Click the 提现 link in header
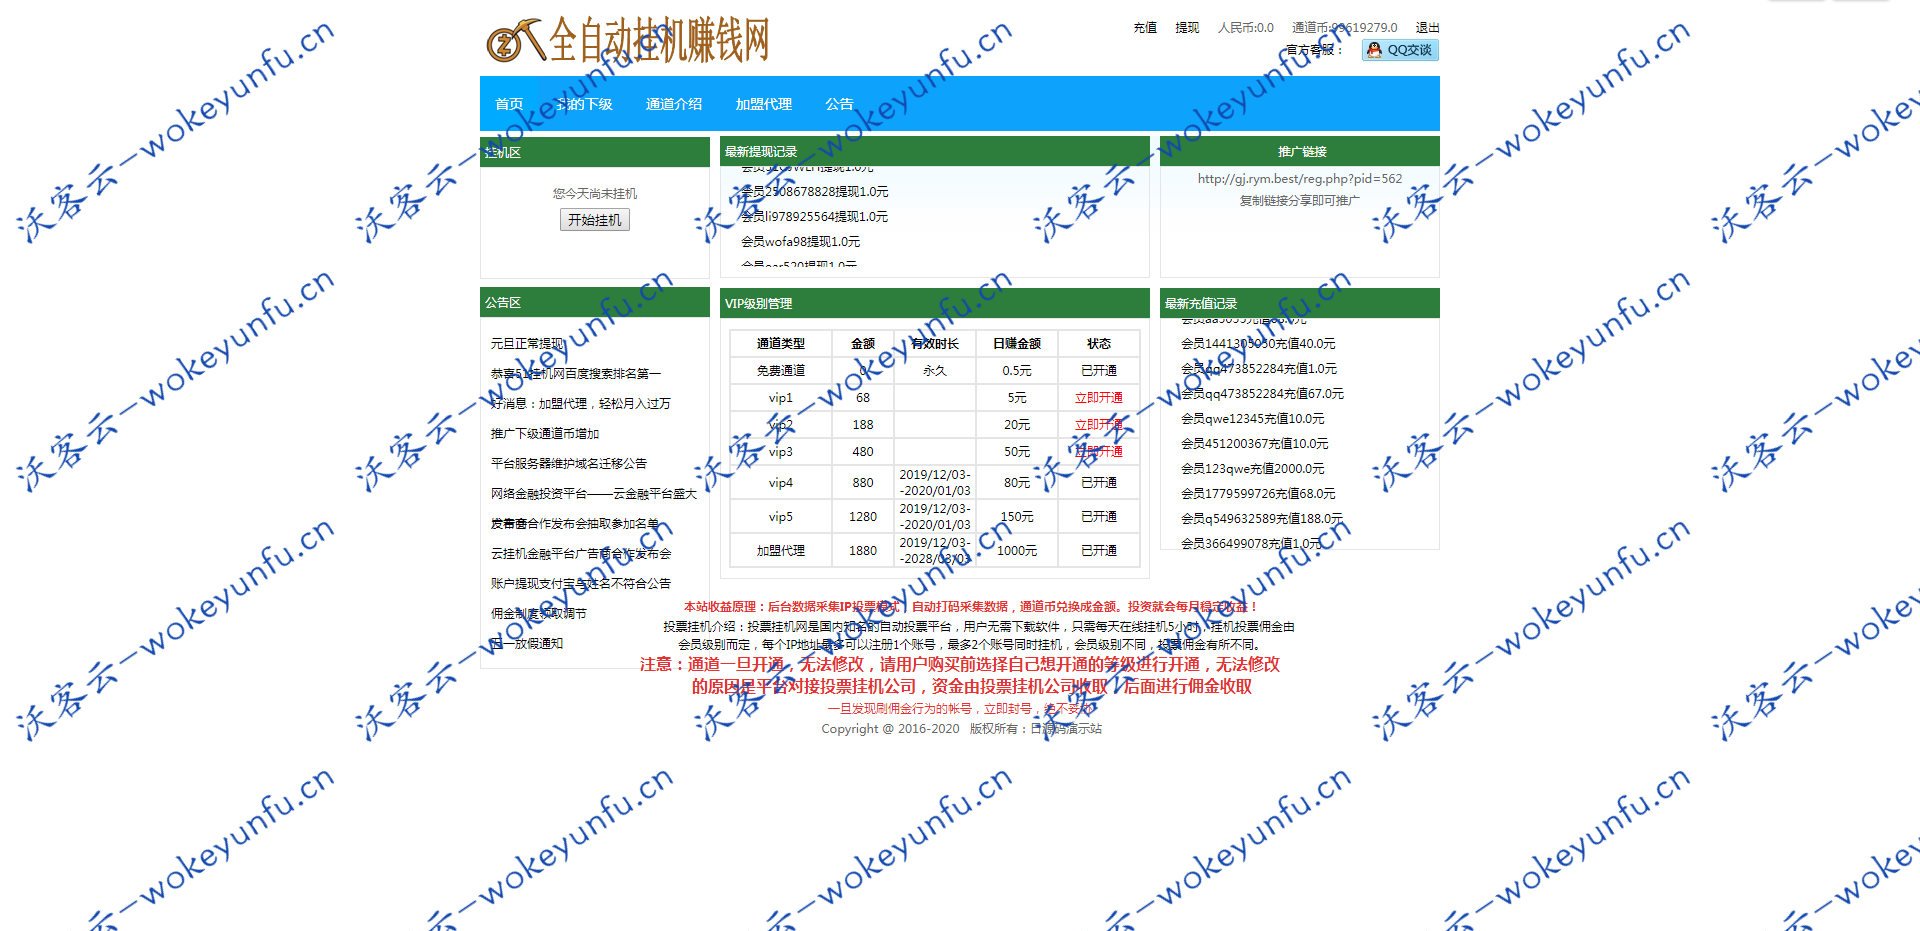Screen dimensions: 1920x931 [x=1187, y=28]
